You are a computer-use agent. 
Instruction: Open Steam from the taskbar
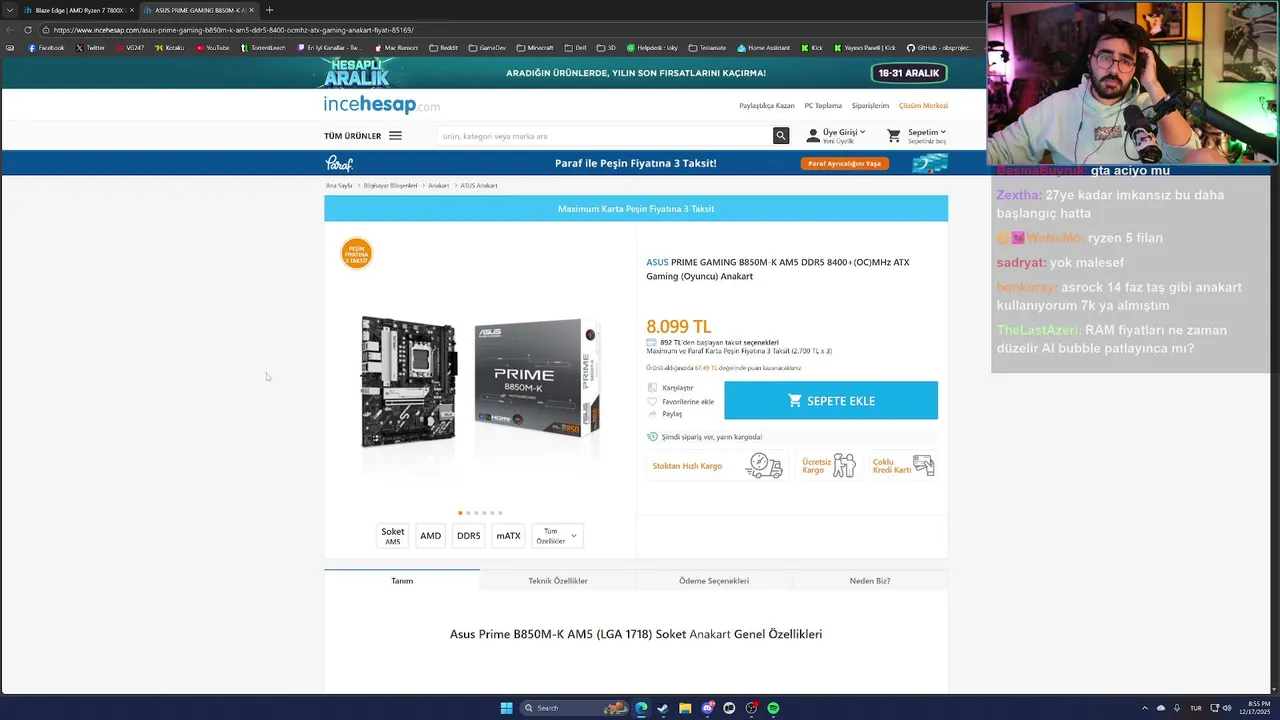click(x=662, y=708)
